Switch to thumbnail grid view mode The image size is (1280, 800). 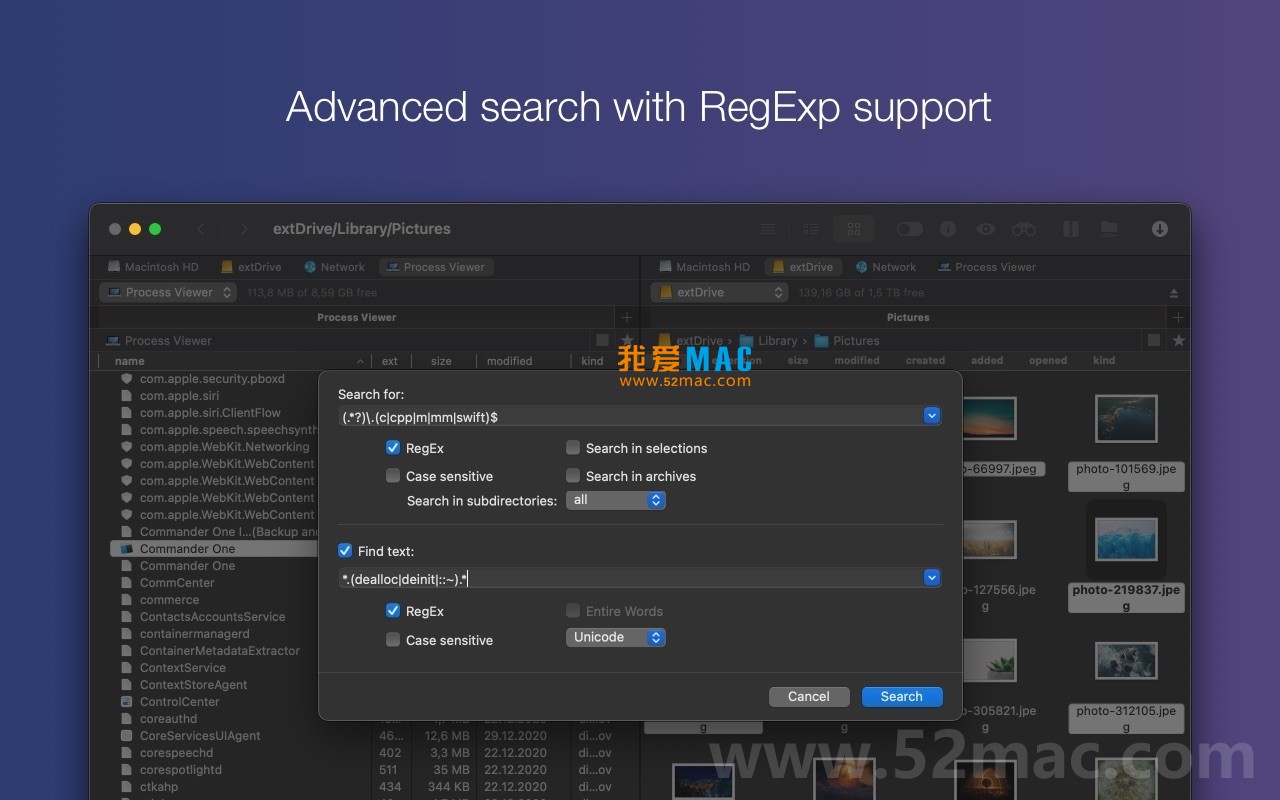pos(853,229)
